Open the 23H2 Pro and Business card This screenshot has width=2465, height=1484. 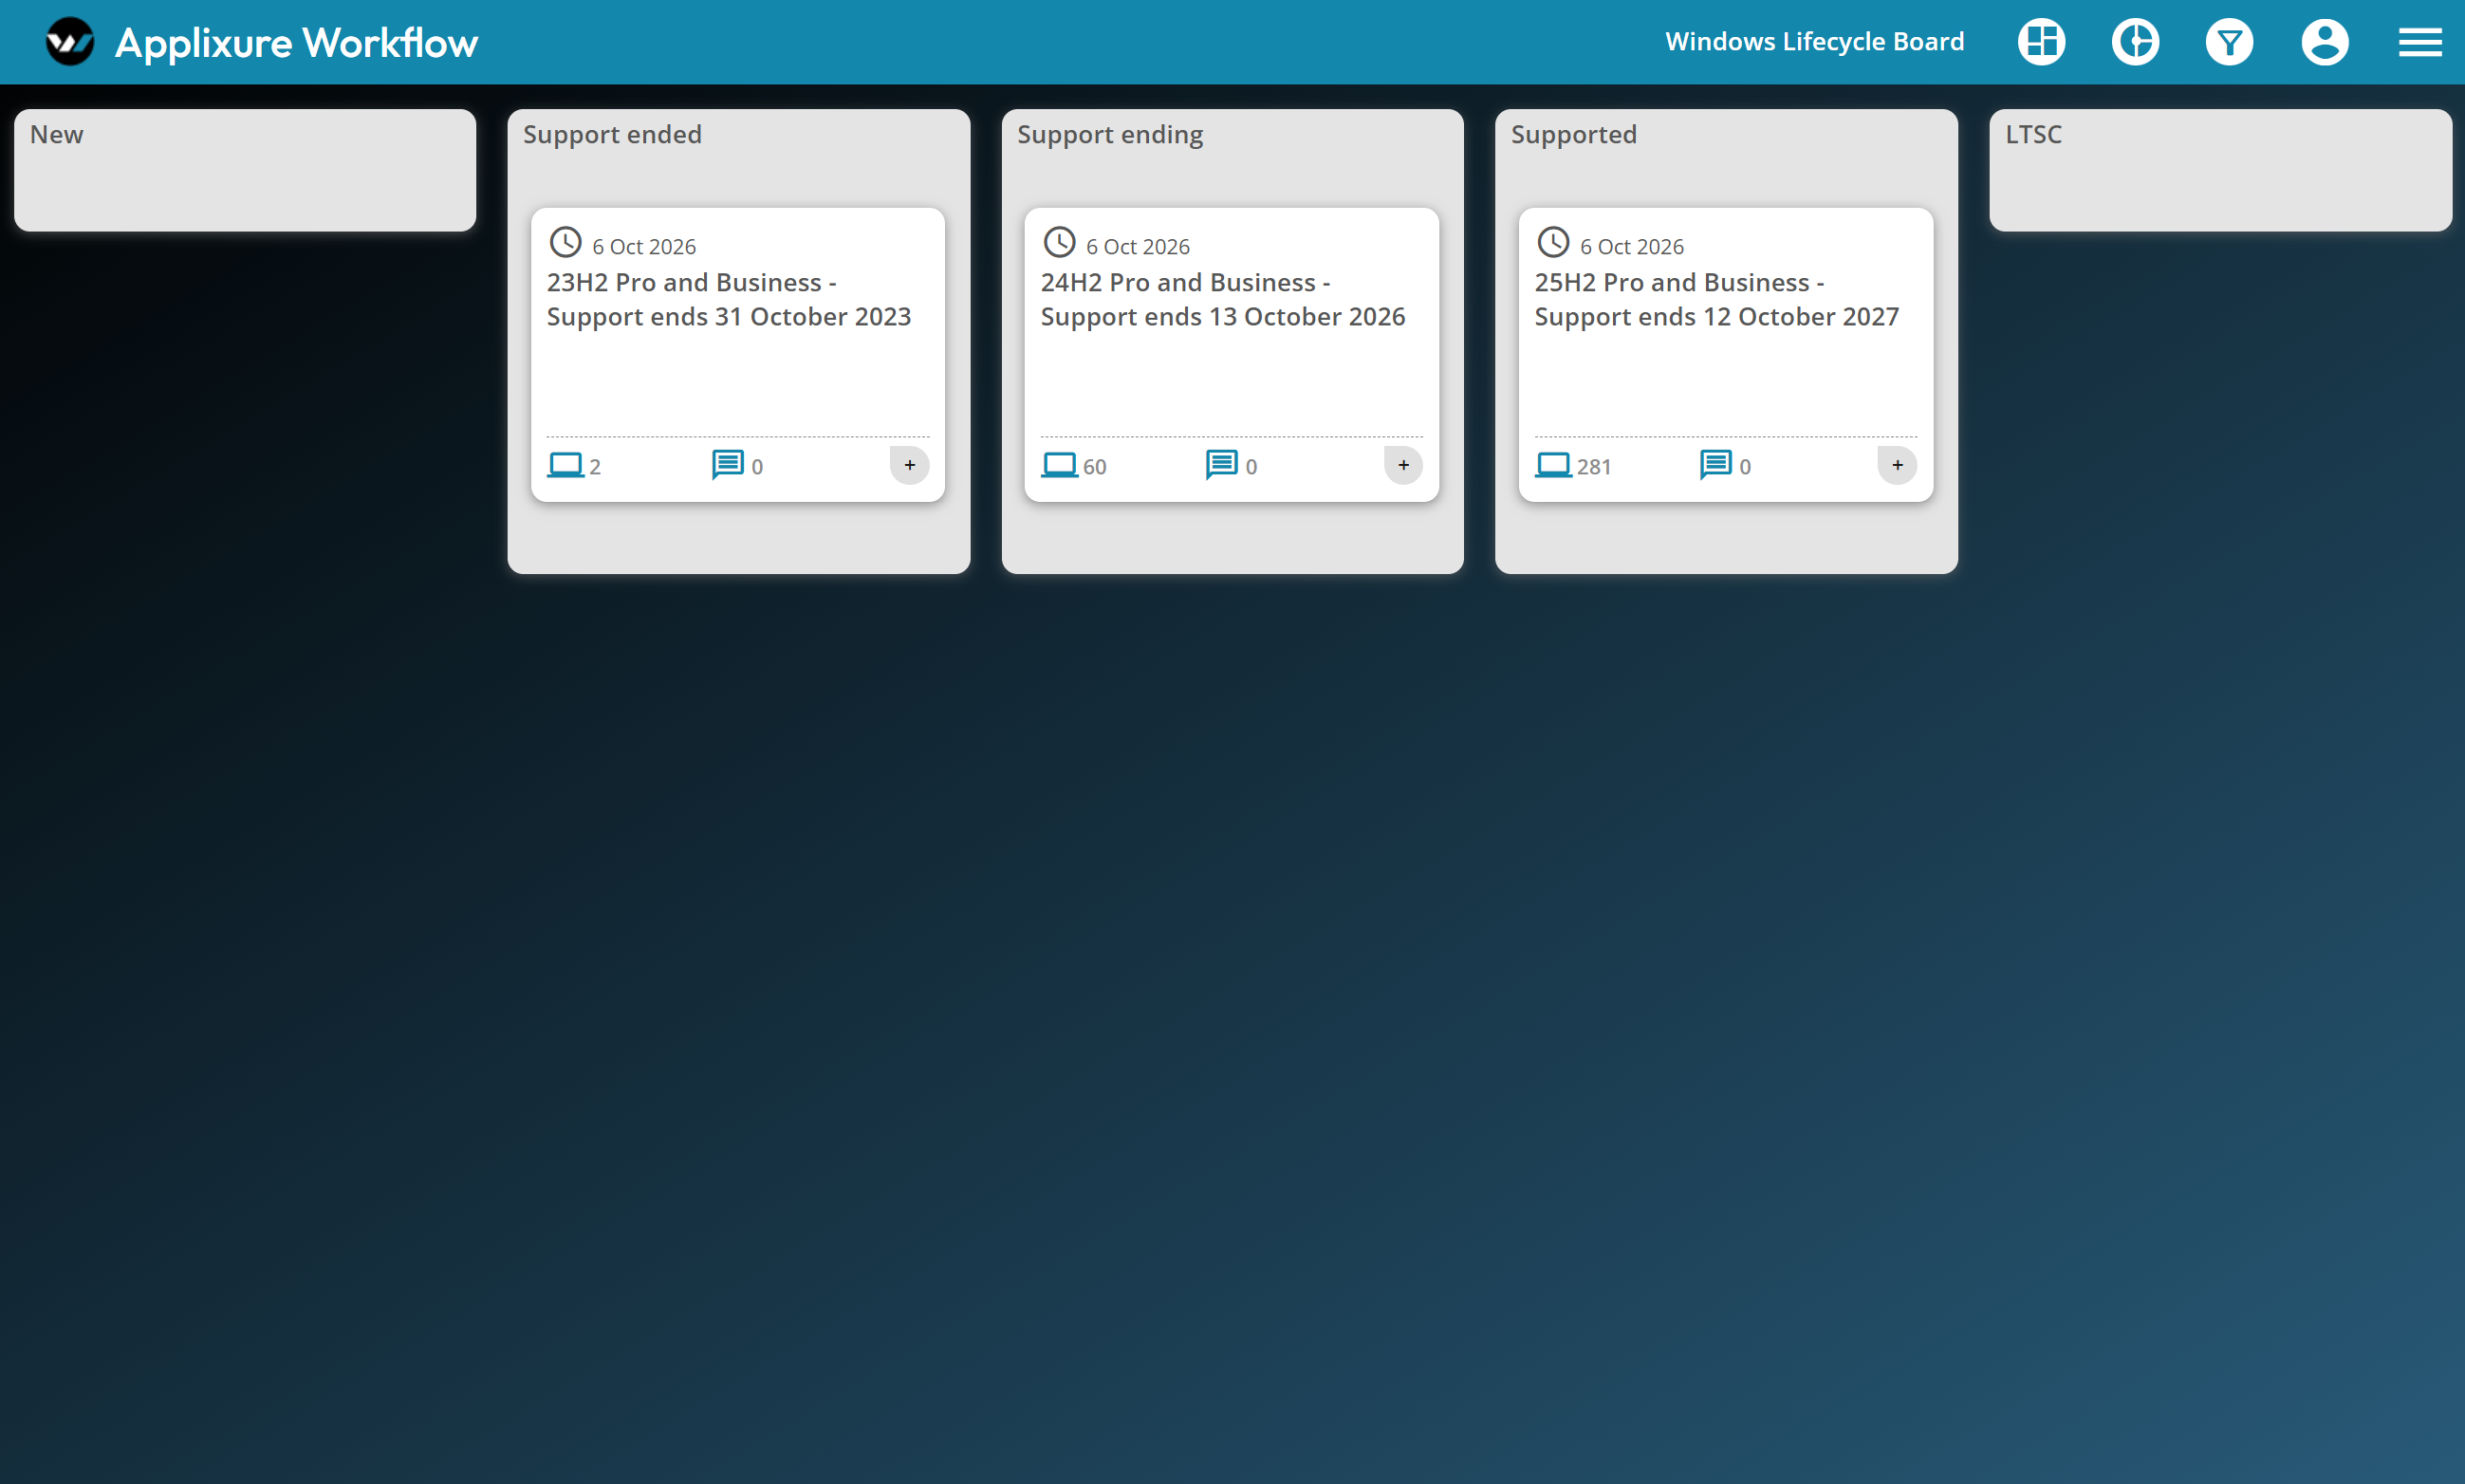coord(738,355)
